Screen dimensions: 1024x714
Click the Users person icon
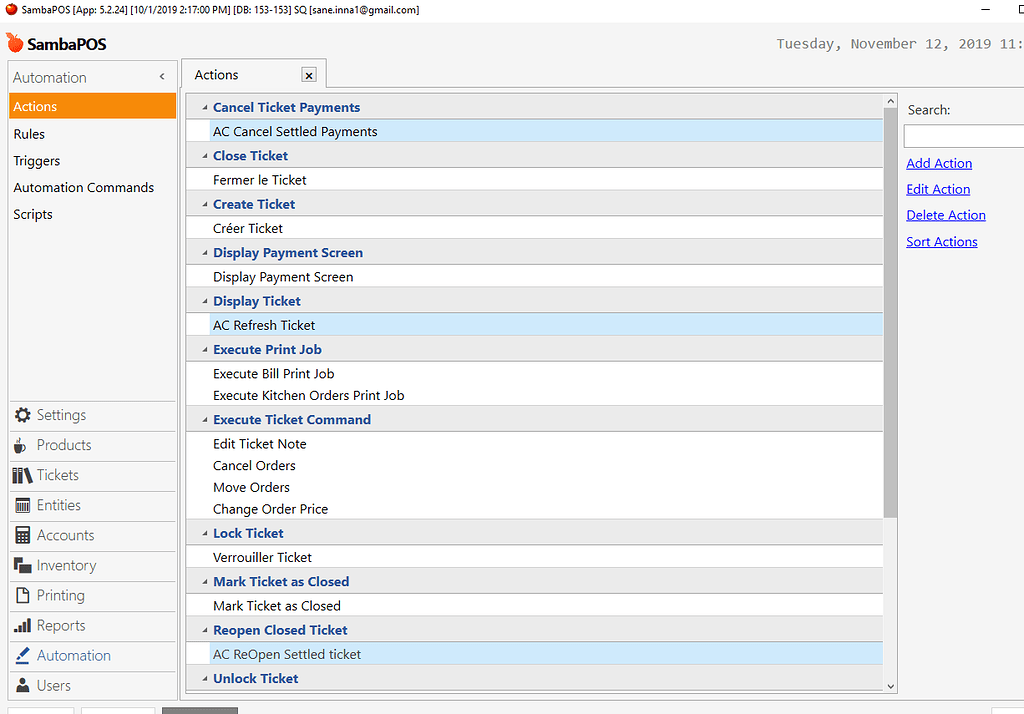(x=22, y=685)
